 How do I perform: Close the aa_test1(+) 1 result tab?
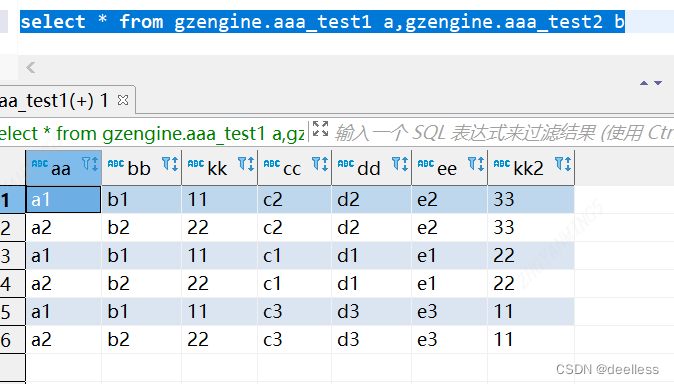[123, 100]
